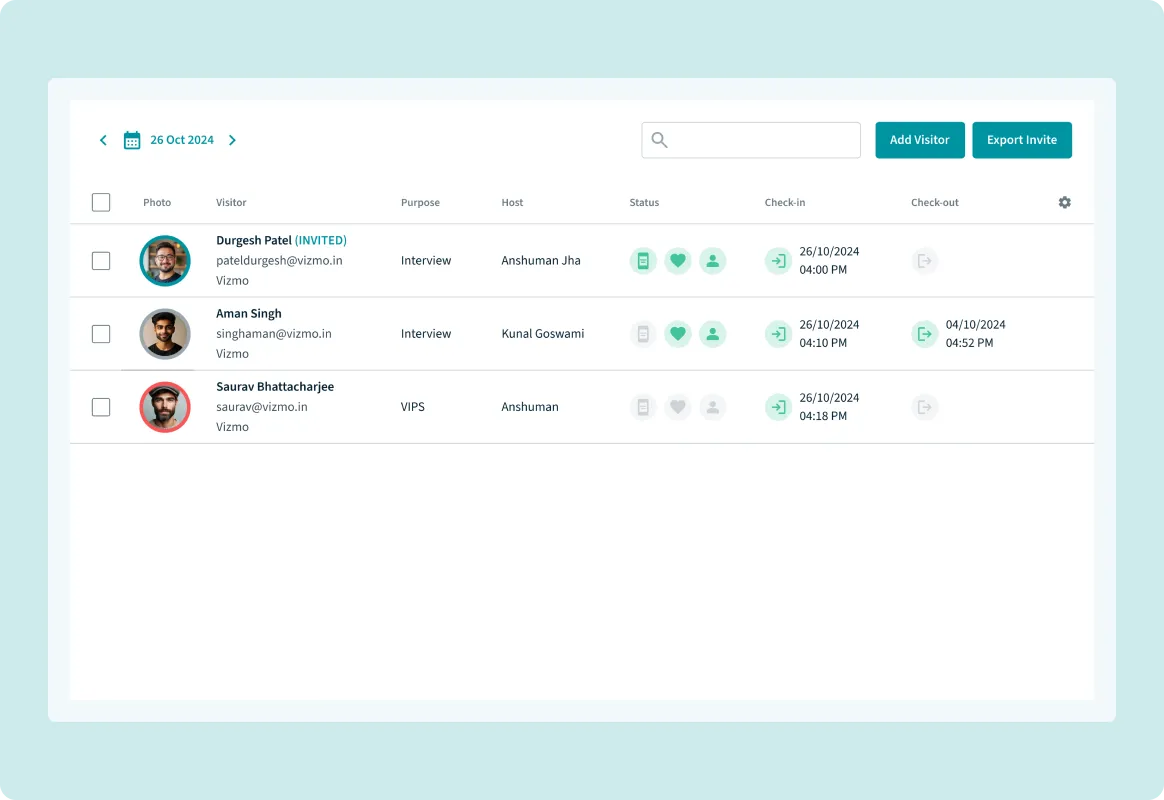Viewport: 1164px width, 800px height.
Task: Click the Add Visitor button
Action: pos(920,140)
